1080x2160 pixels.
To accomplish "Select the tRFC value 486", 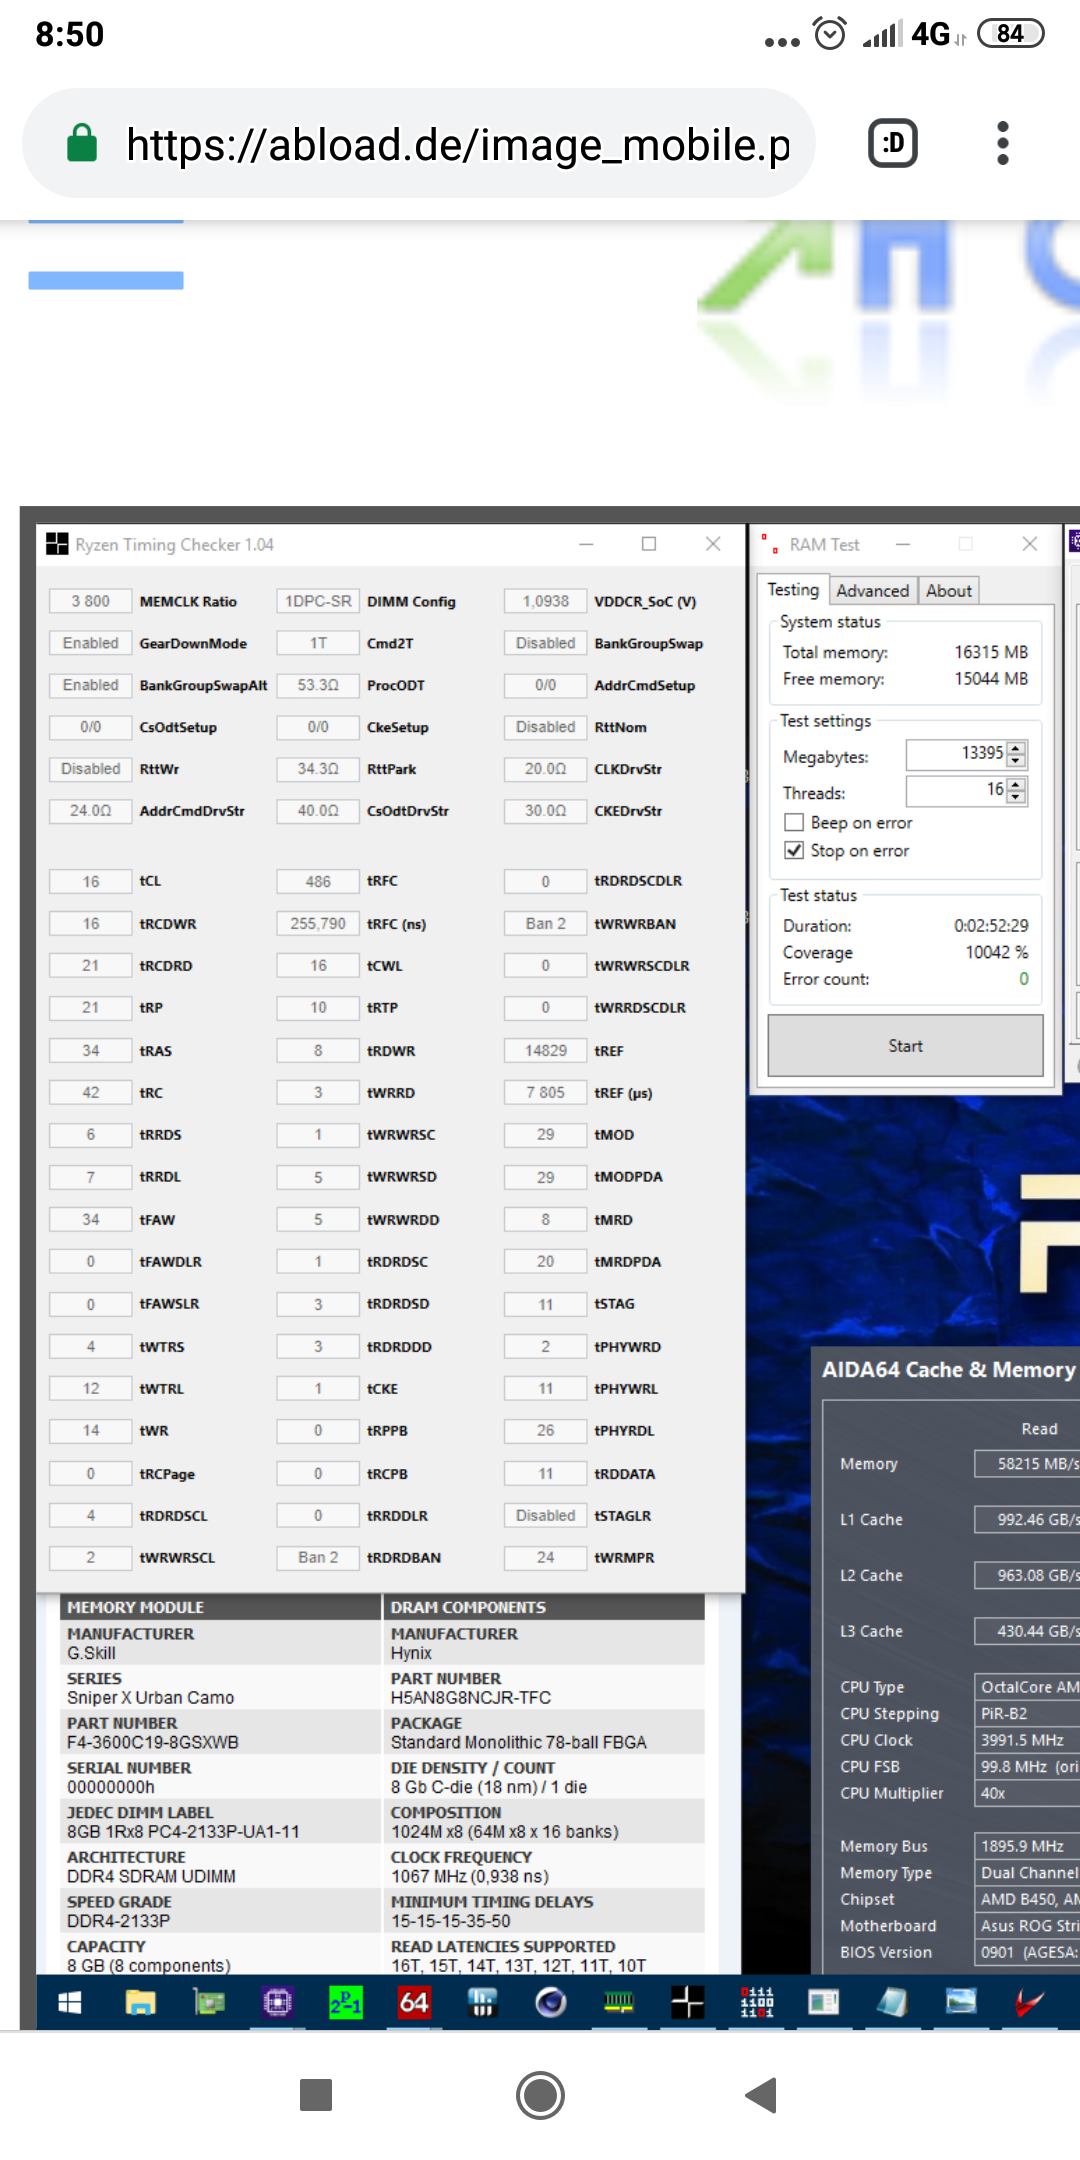I will 318,881.
